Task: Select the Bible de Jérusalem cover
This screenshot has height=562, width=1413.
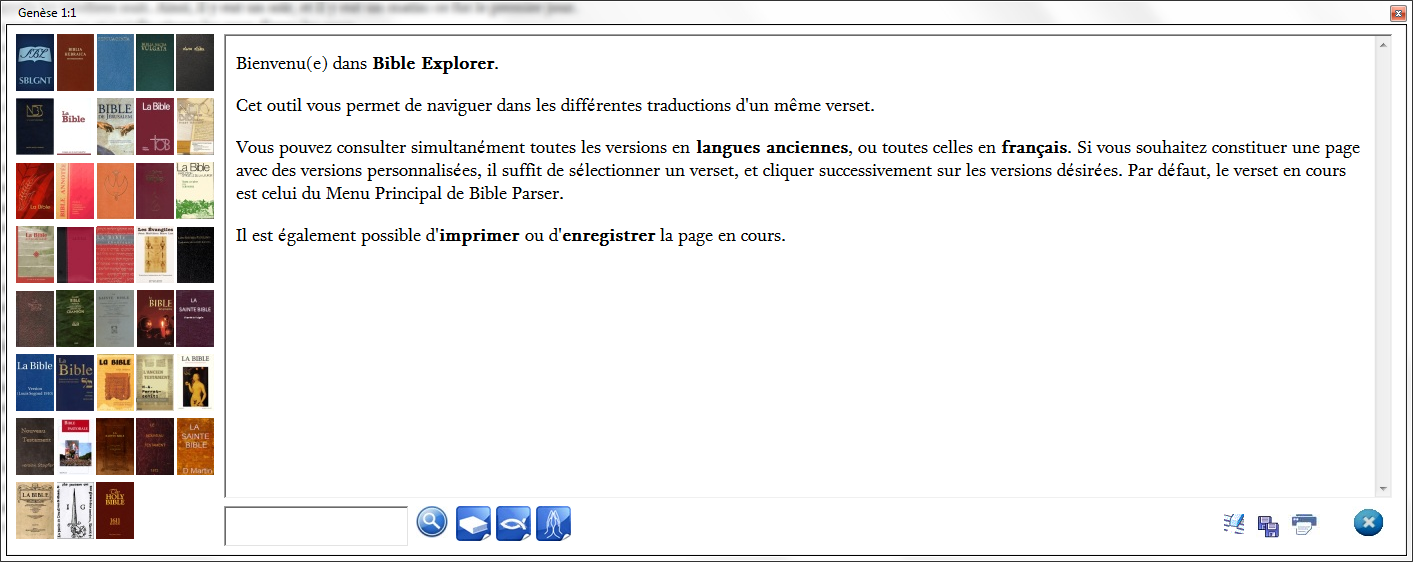Action: point(115,127)
